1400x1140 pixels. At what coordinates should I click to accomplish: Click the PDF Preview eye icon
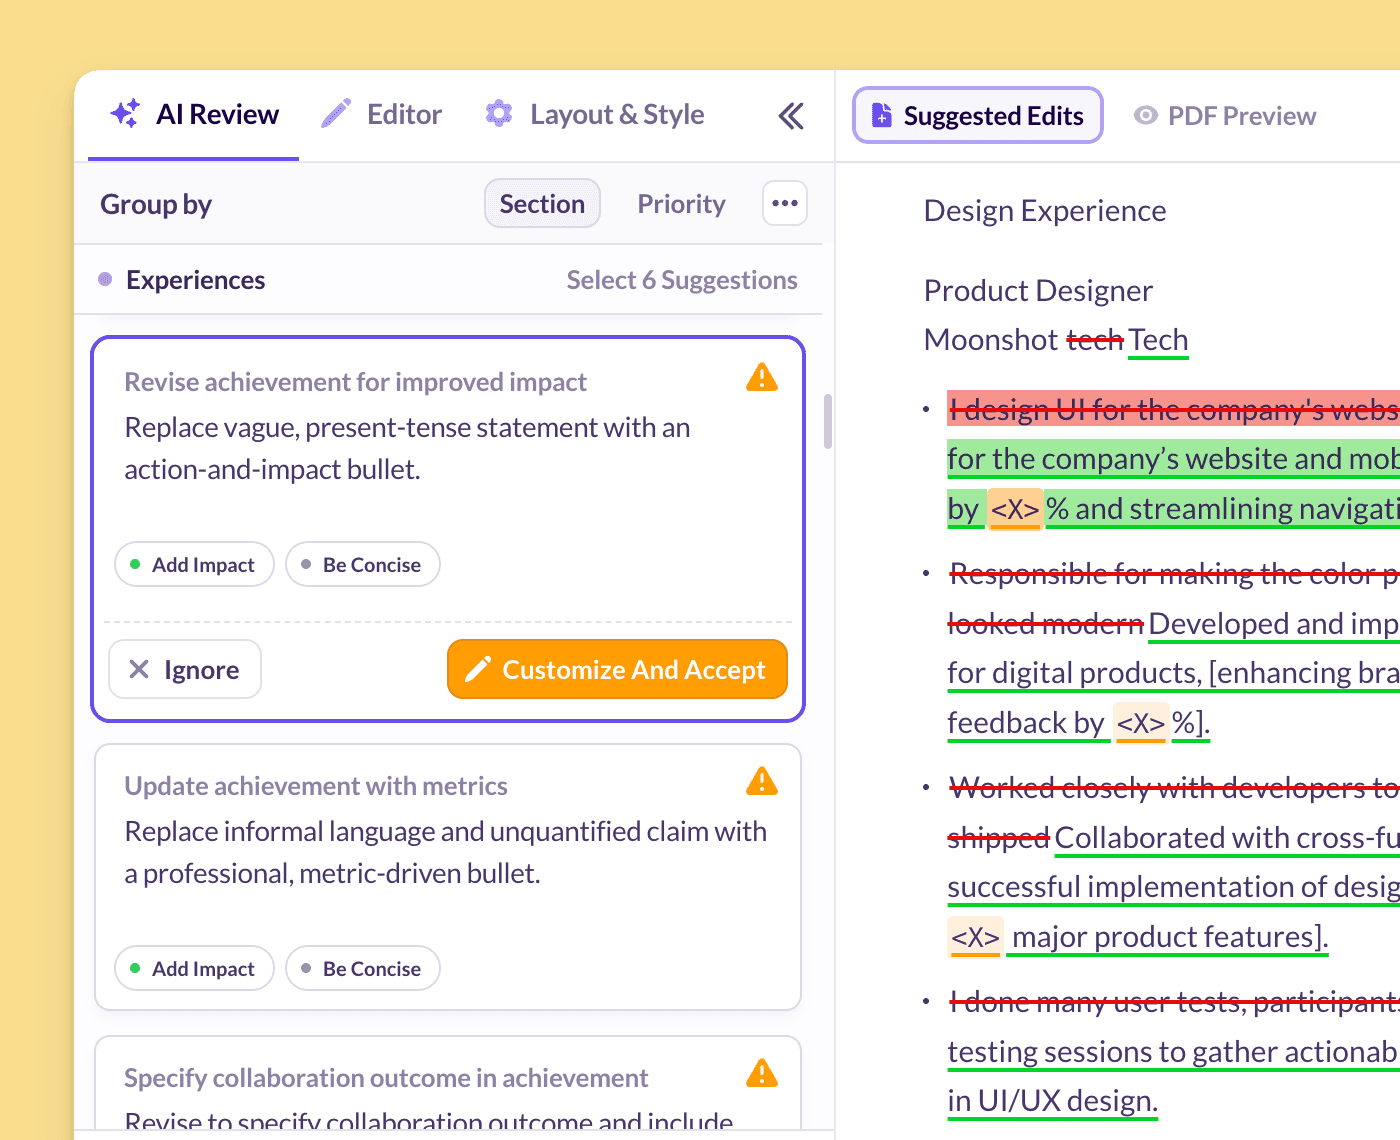[1144, 115]
